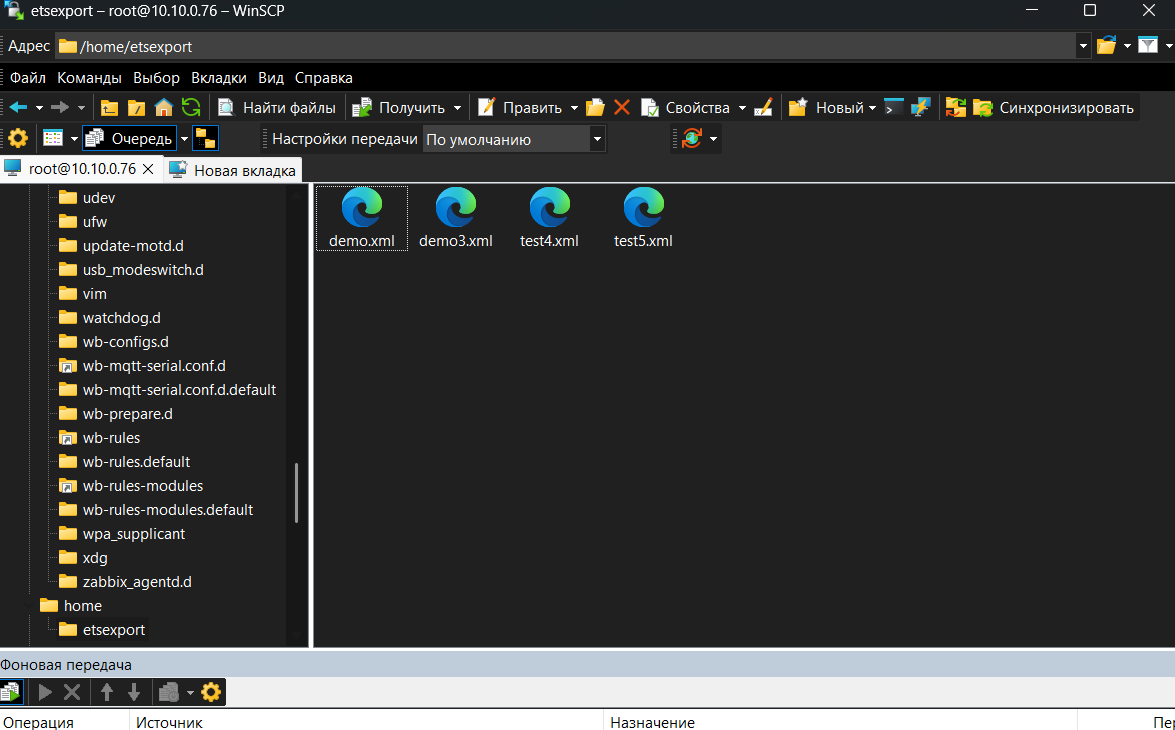Select the wb-rules folder in tree
This screenshot has height=730, width=1175.
coord(111,438)
